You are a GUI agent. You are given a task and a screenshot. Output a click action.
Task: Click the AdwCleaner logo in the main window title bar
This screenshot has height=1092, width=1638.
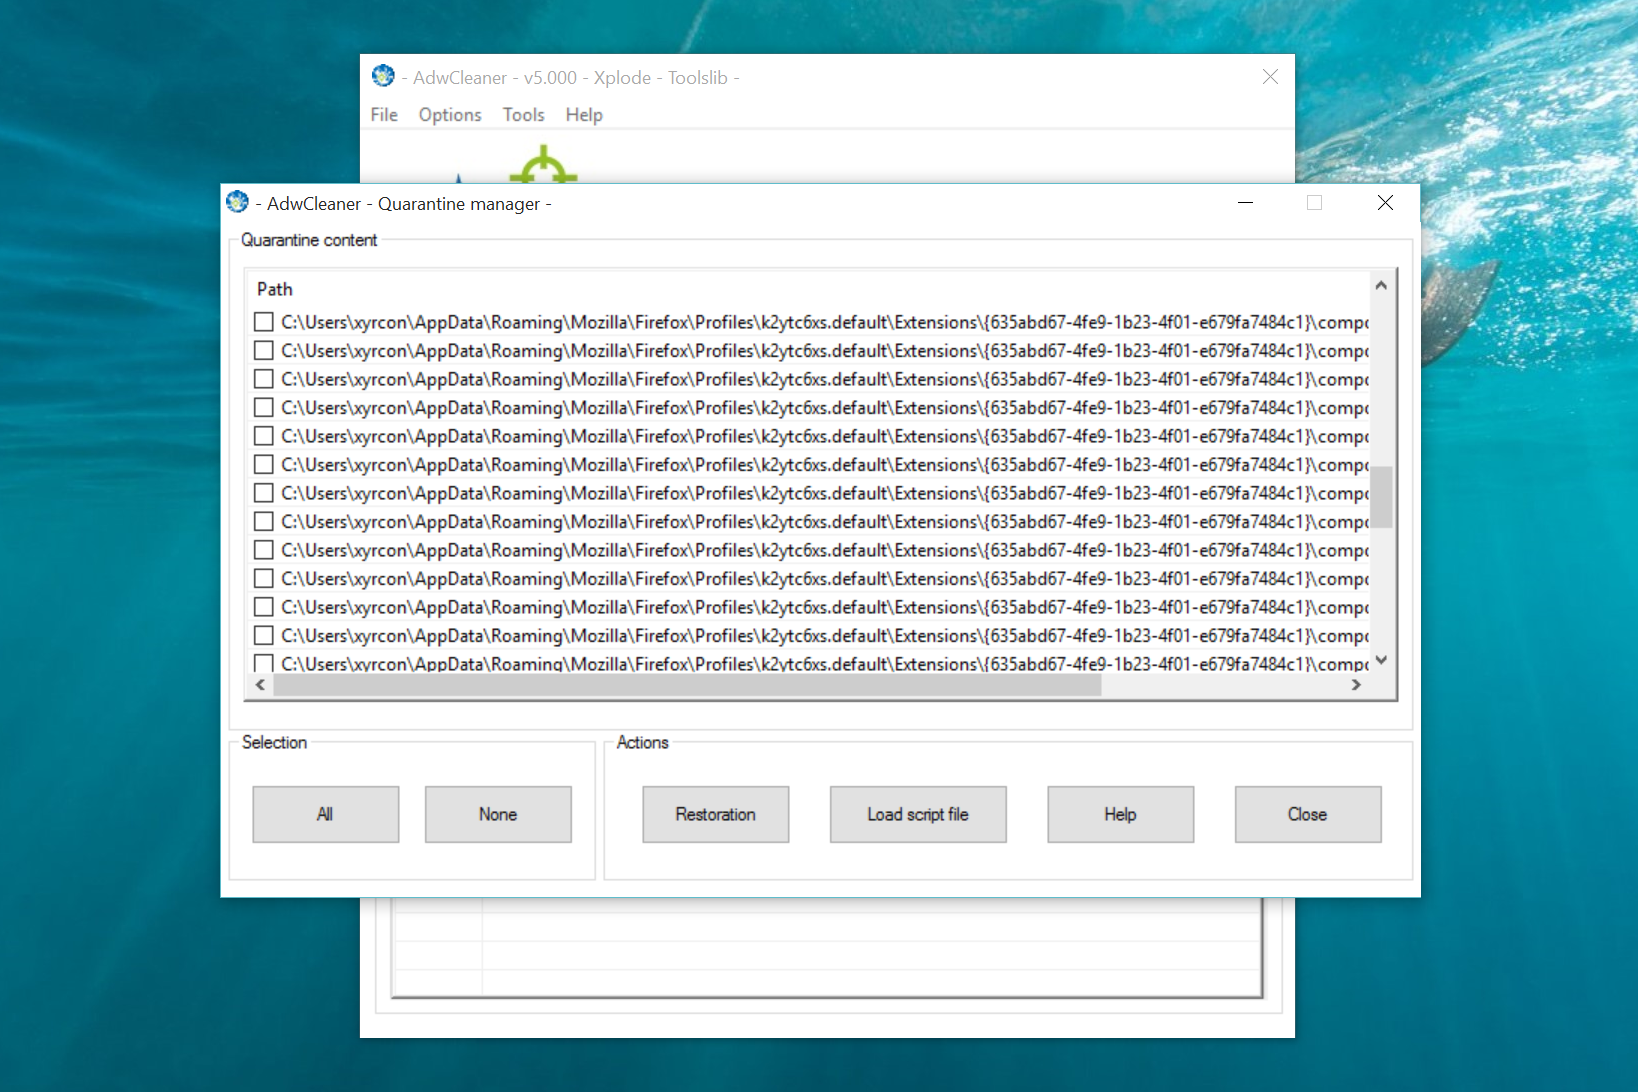point(383,76)
